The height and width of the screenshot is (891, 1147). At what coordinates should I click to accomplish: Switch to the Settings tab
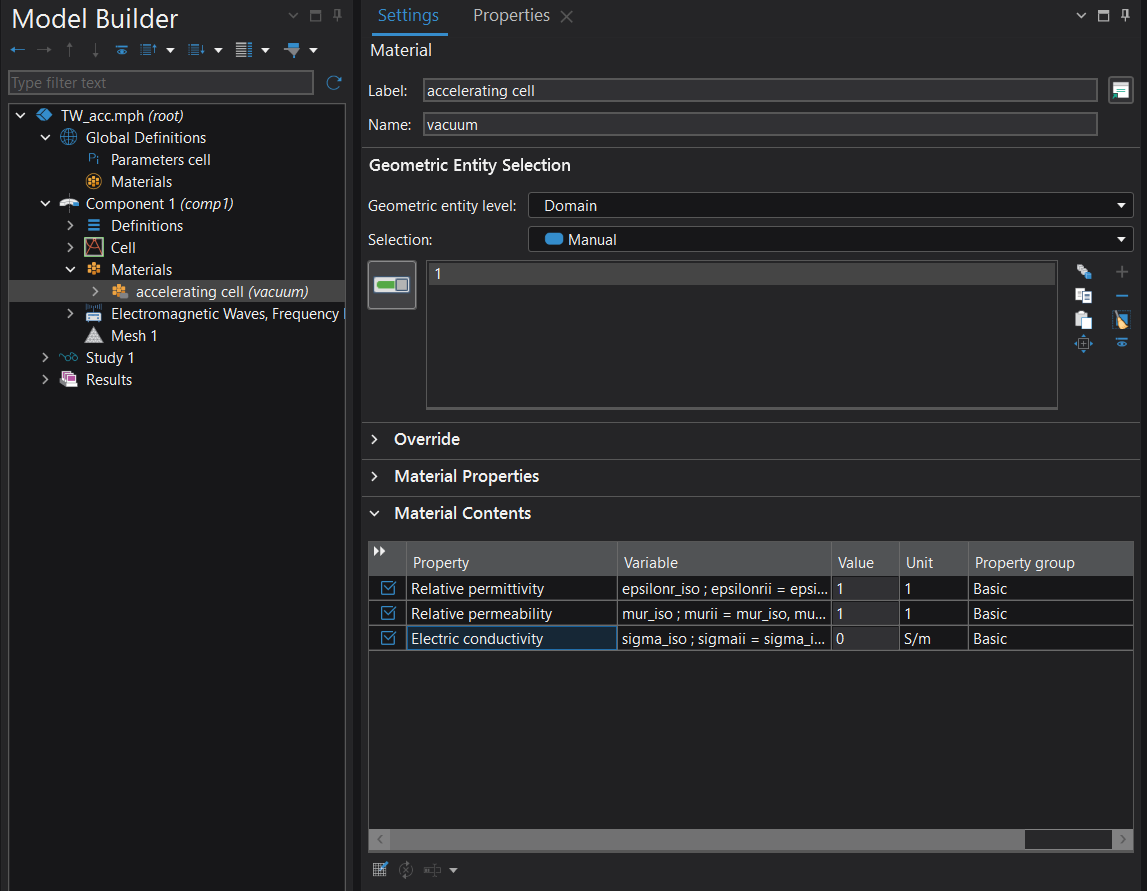408,16
